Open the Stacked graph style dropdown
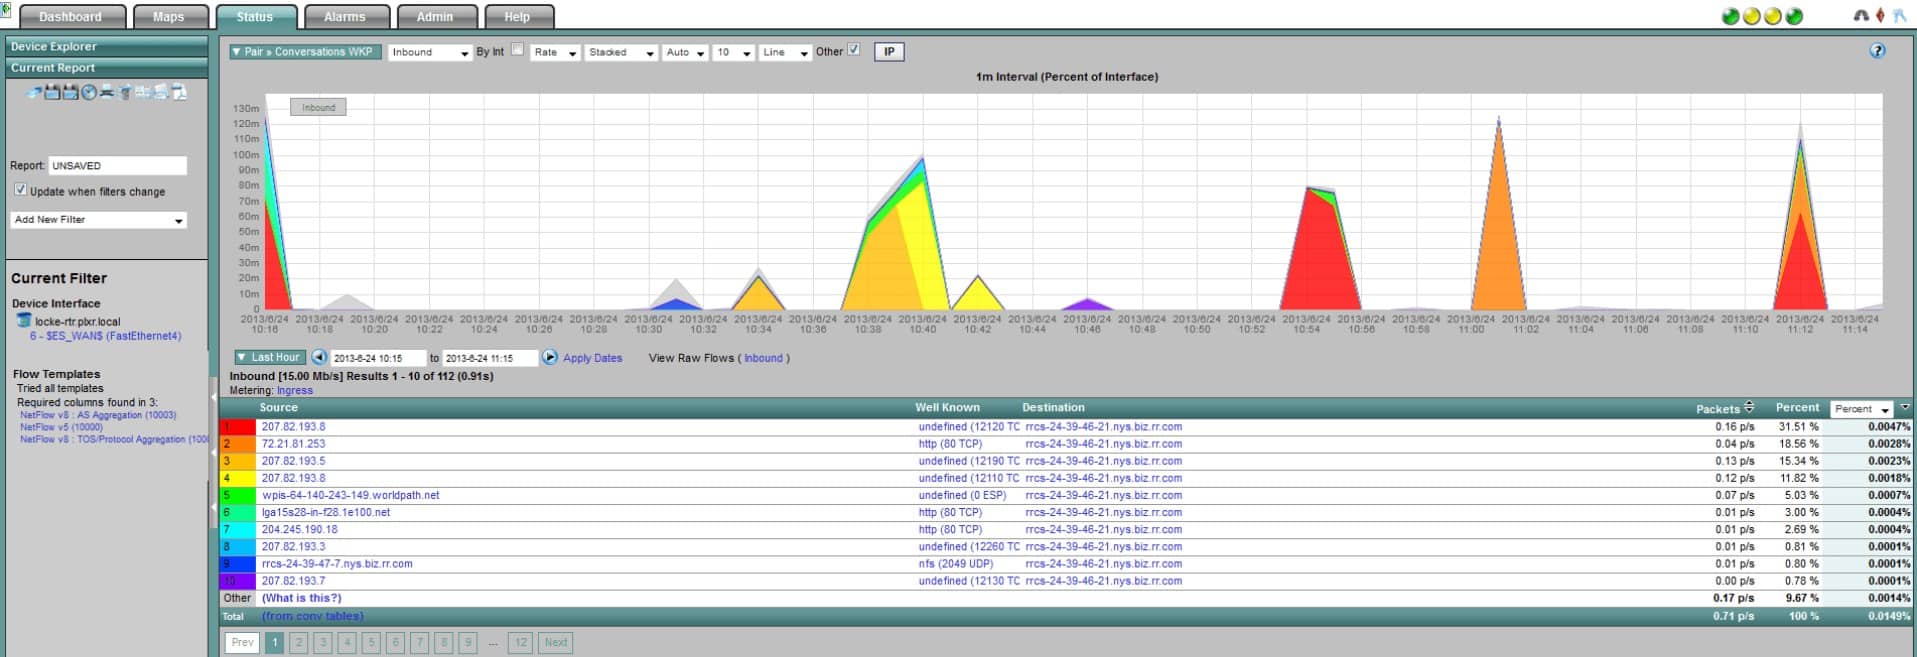Image resolution: width=1917 pixels, height=657 pixels. click(620, 53)
